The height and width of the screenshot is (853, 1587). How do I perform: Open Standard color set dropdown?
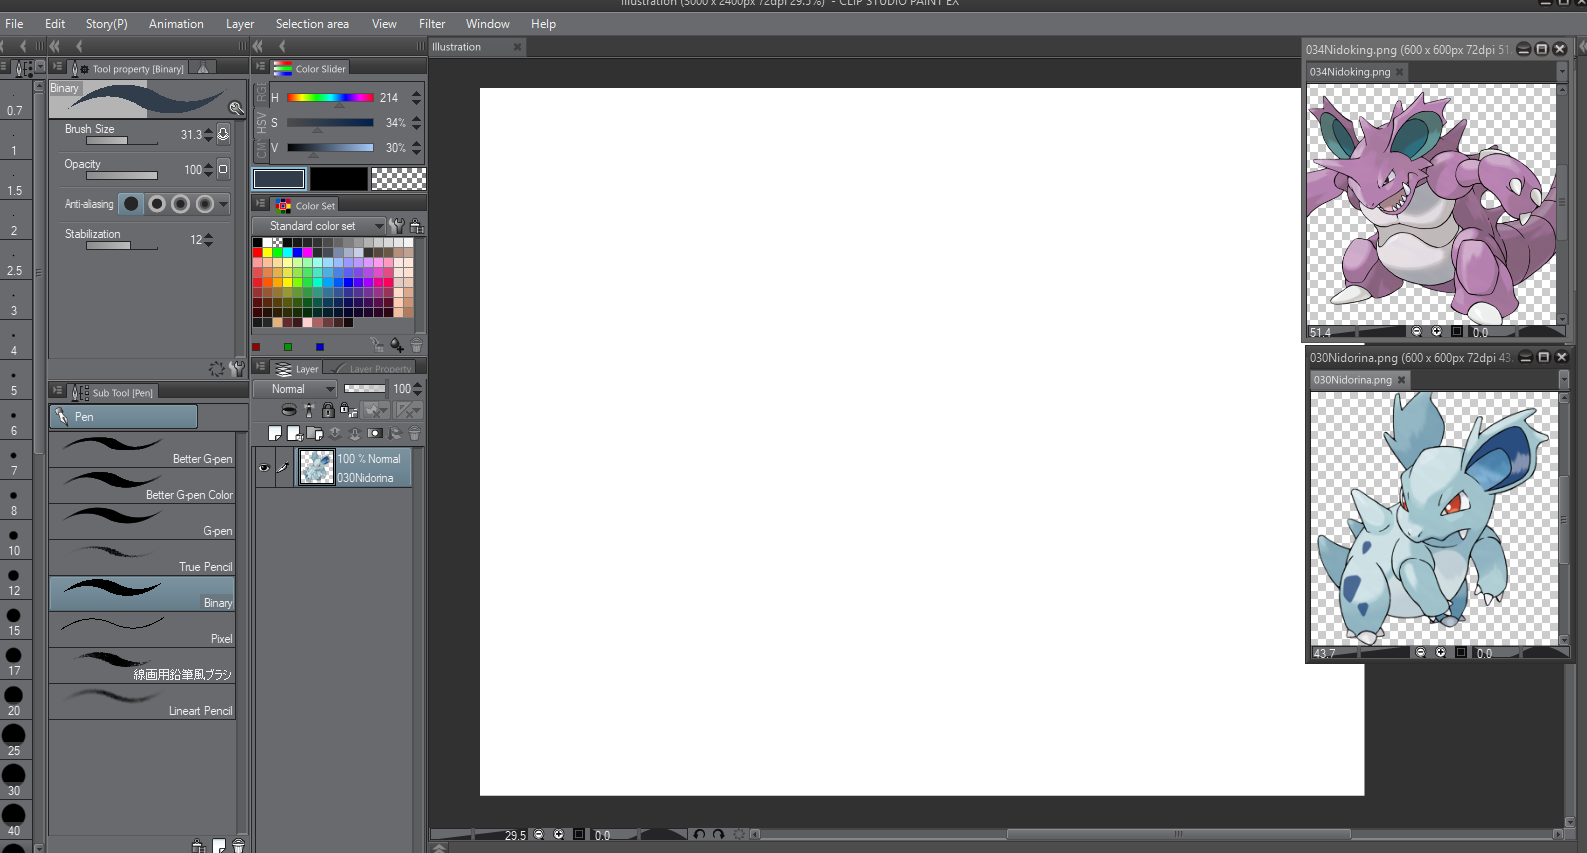coord(318,226)
